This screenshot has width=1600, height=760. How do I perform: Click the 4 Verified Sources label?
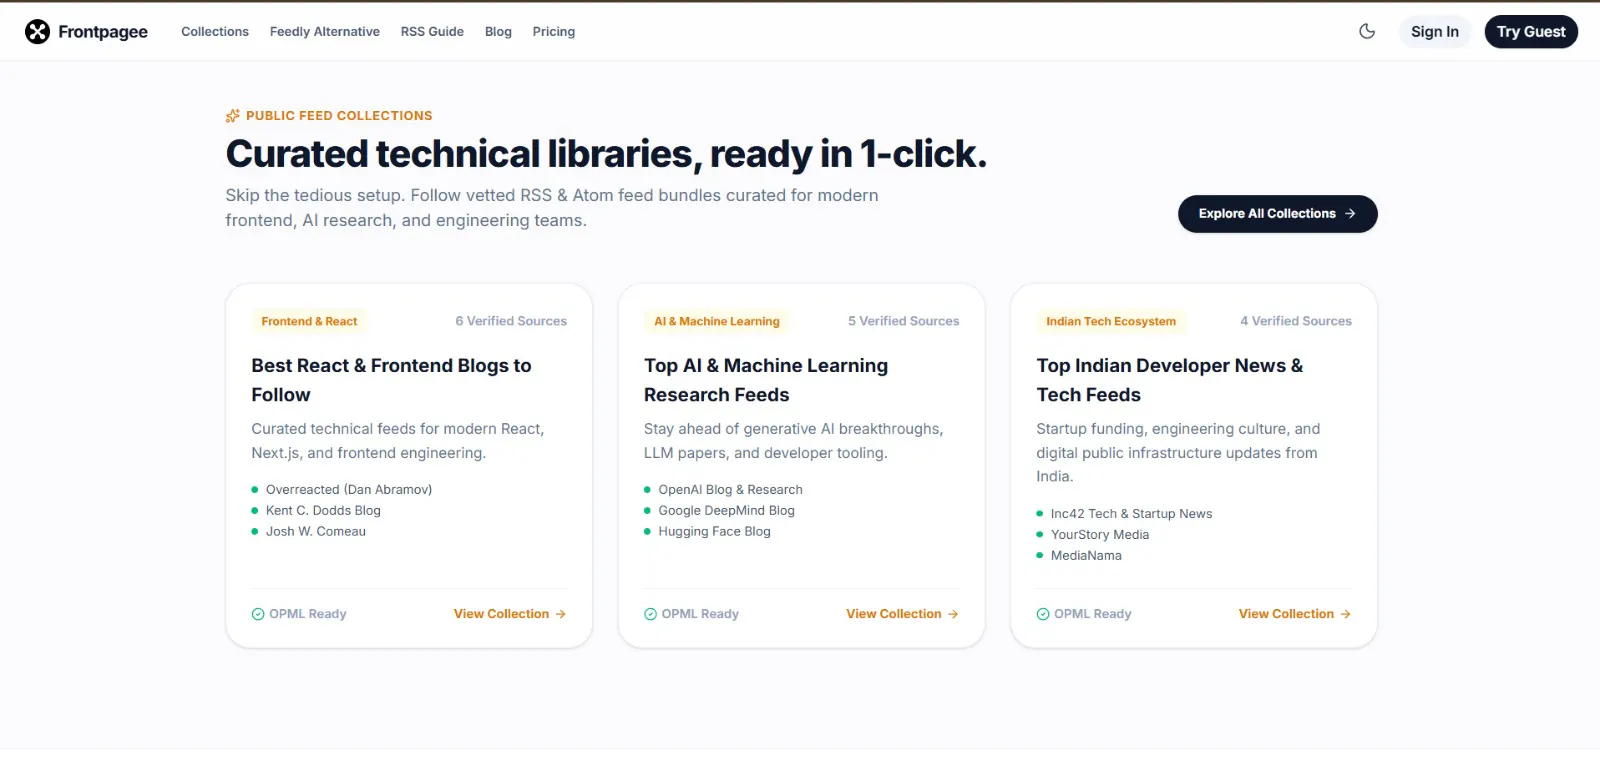coord(1296,321)
